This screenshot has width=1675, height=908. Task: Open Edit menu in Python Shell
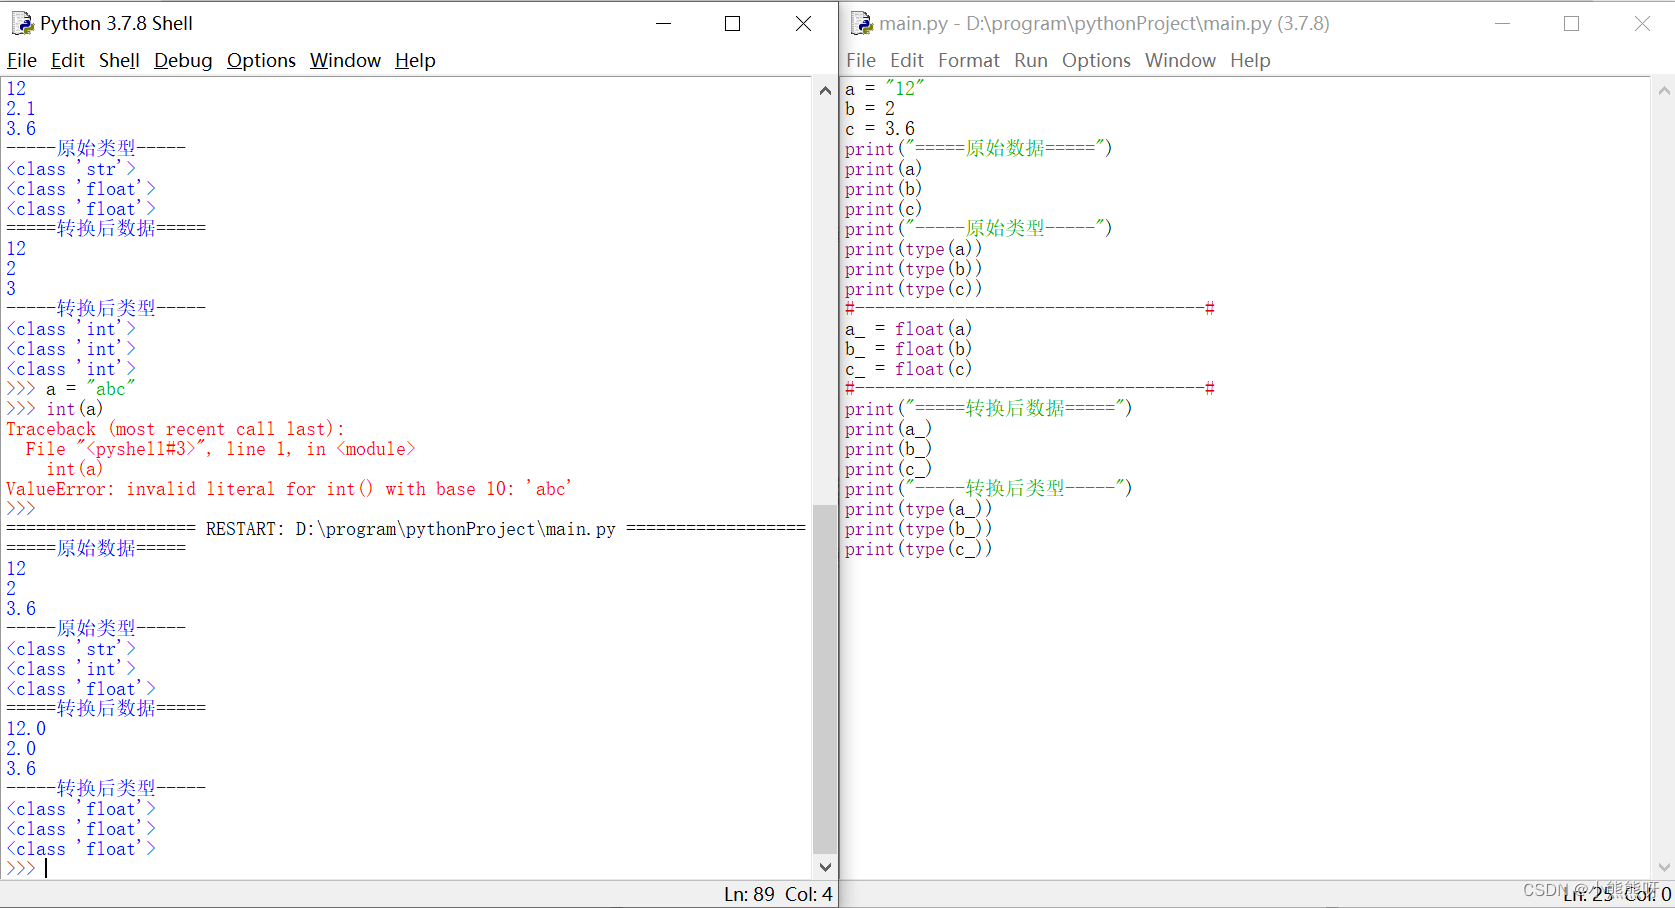68,61
